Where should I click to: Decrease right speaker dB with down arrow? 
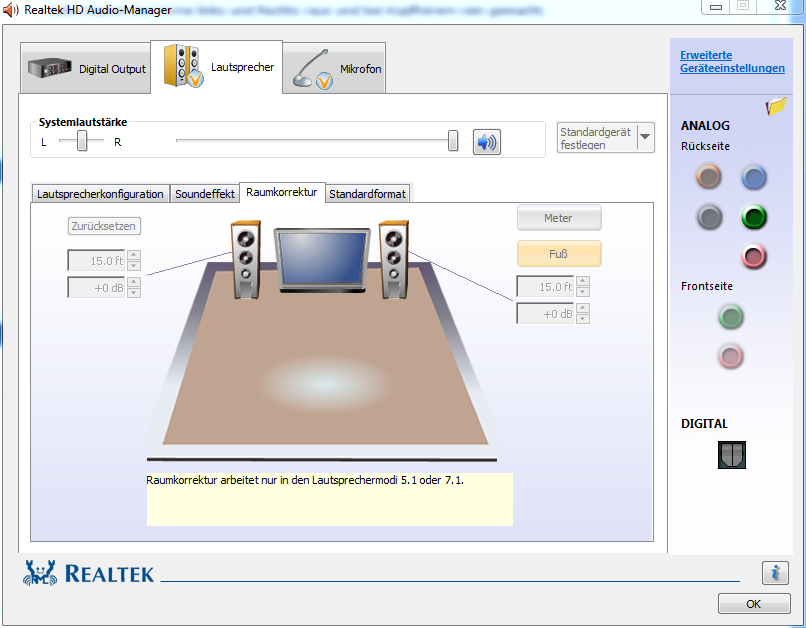(x=582, y=319)
